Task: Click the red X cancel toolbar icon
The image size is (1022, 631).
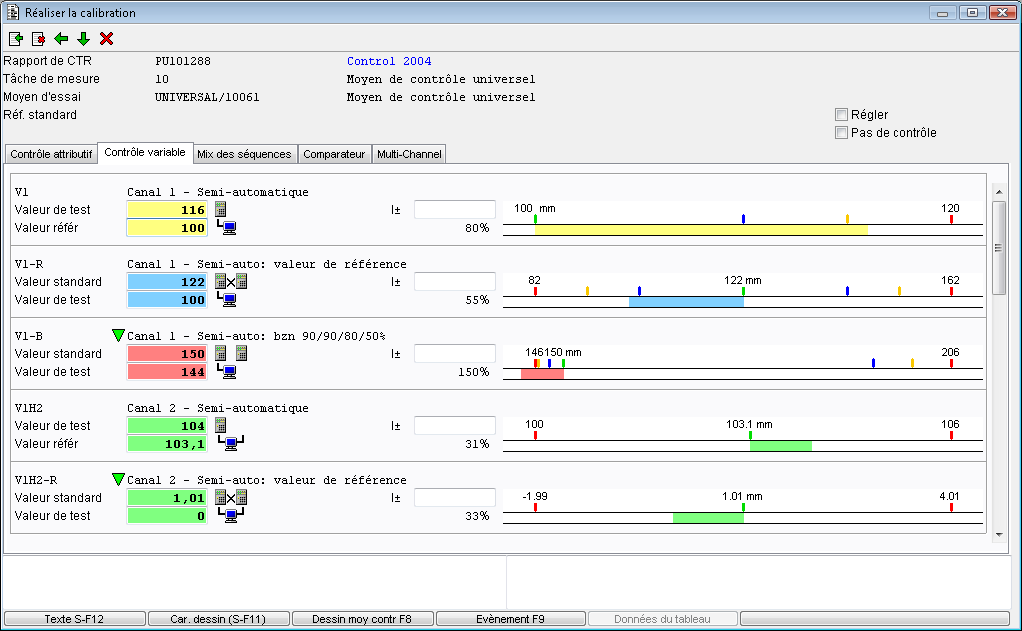Action: click(x=106, y=39)
